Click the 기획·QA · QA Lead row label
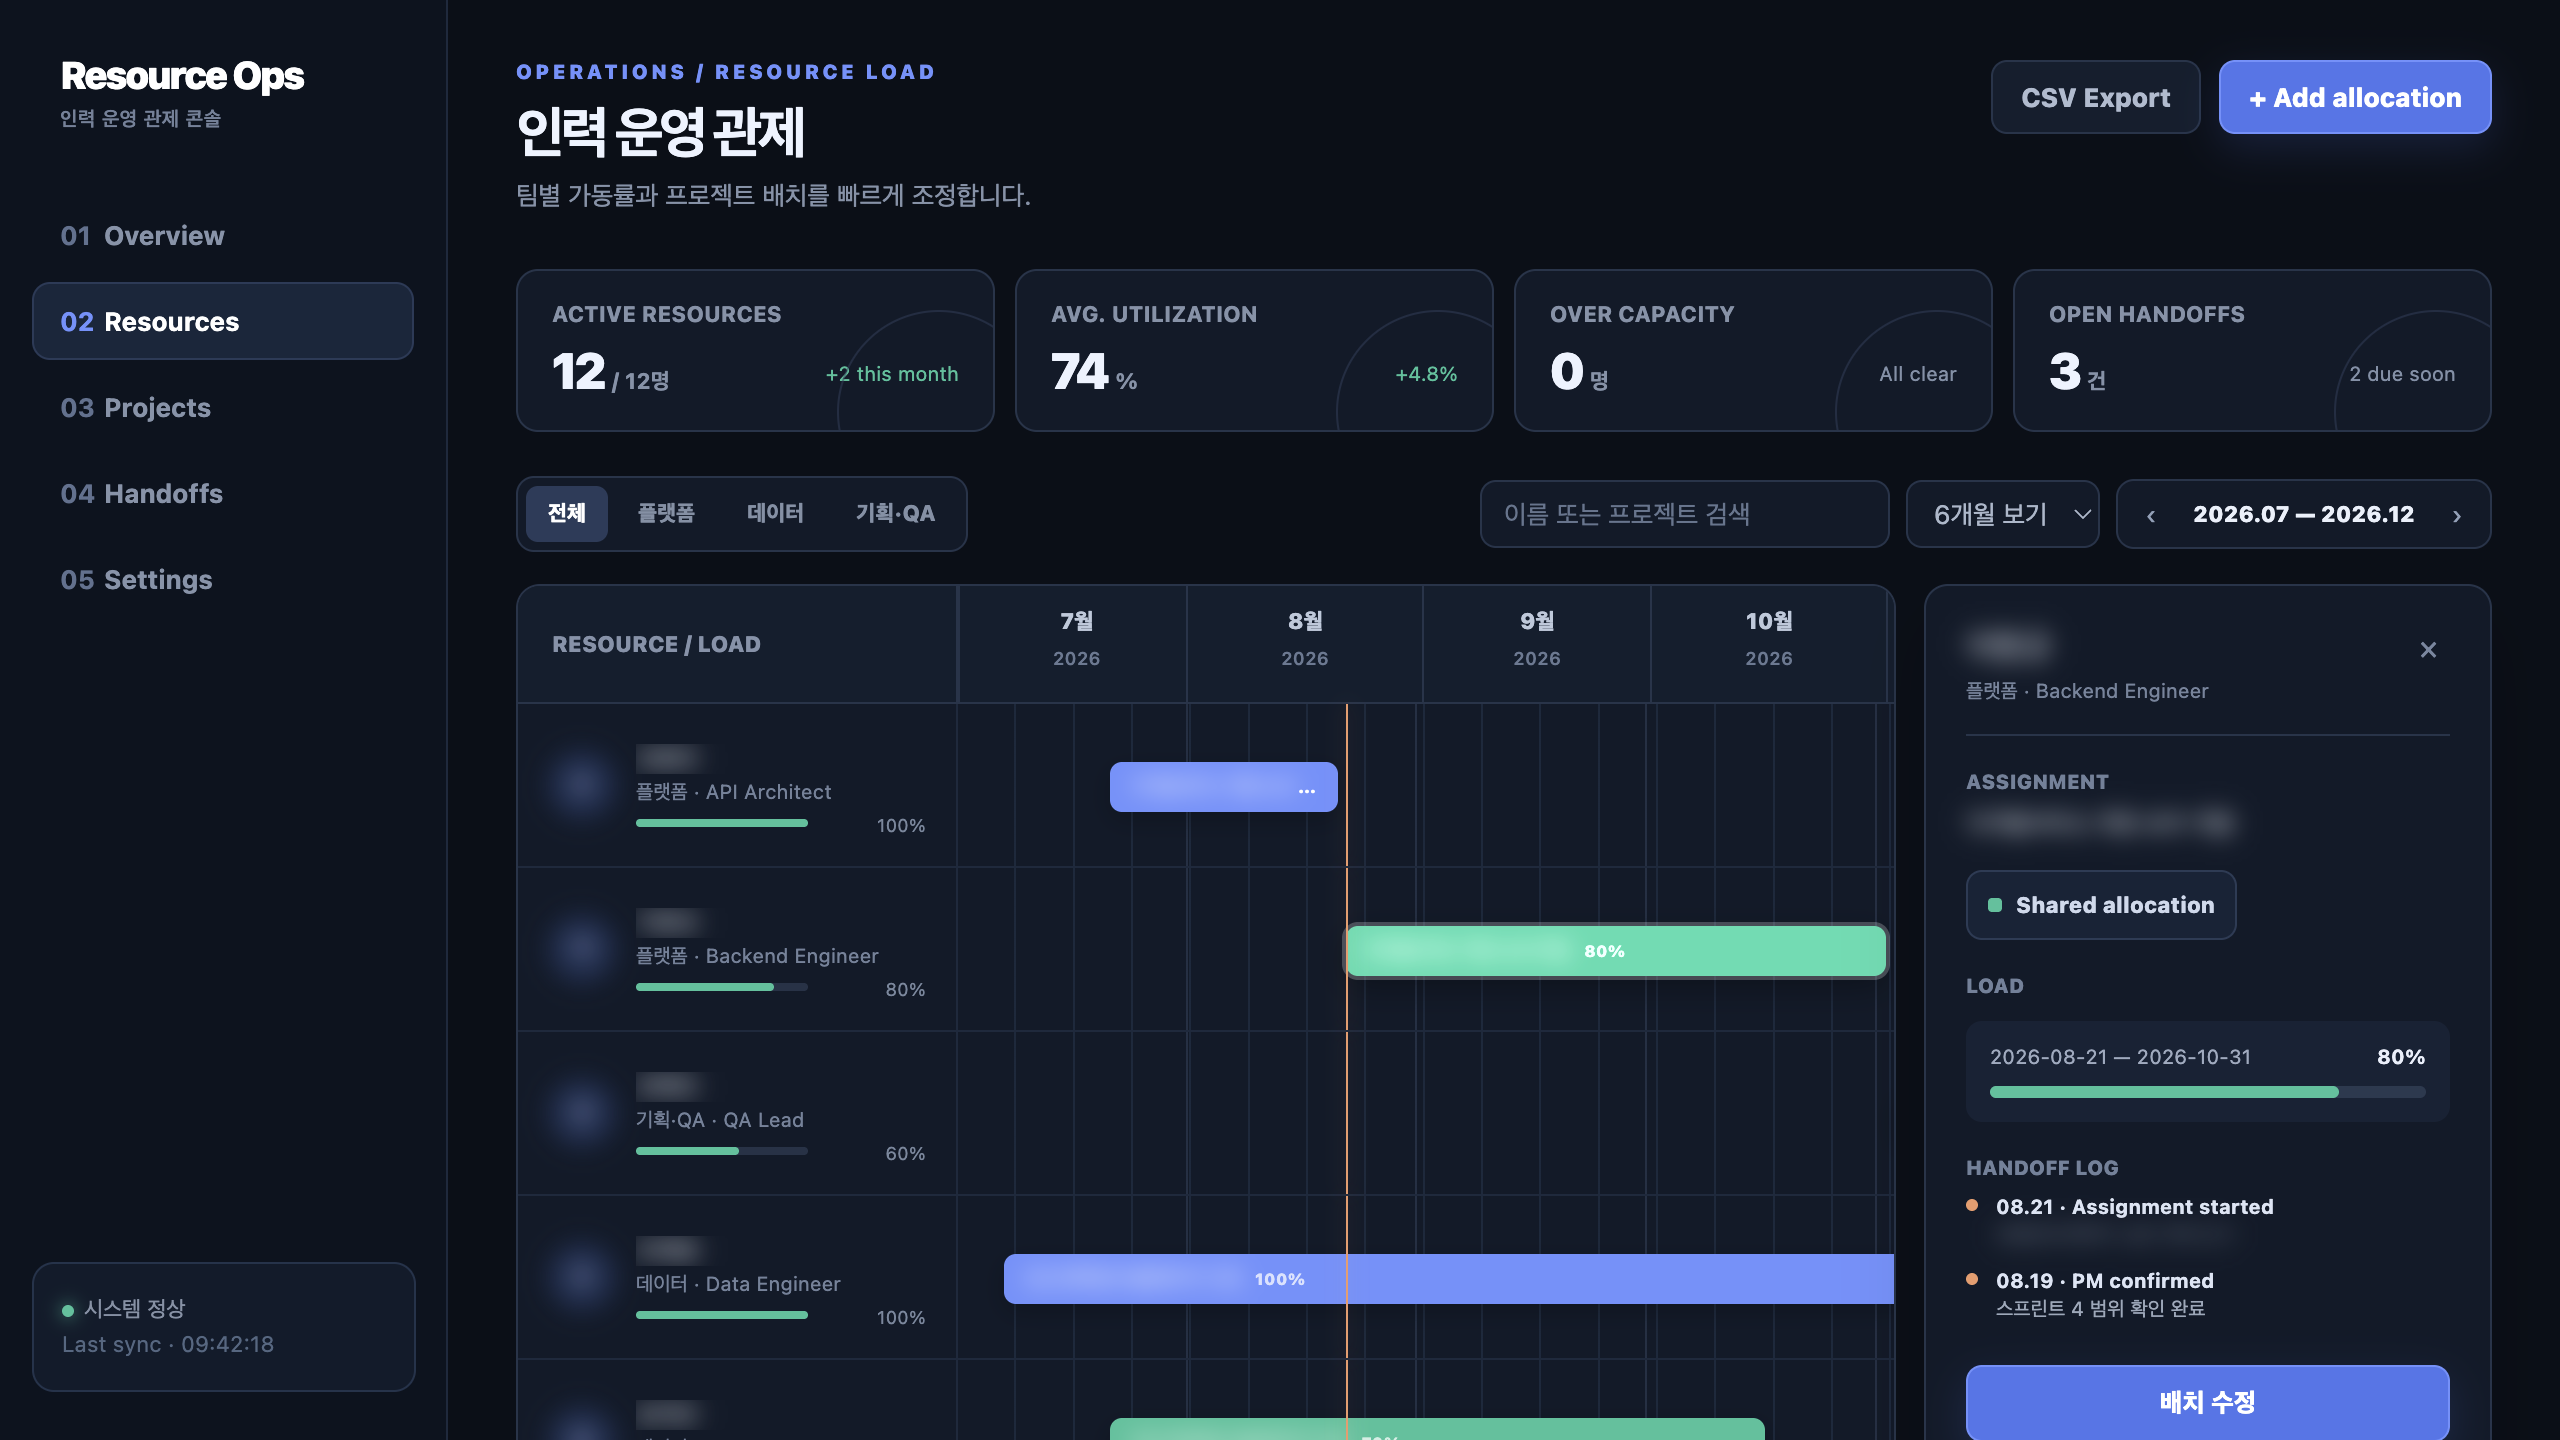Image resolution: width=2560 pixels, height=1440 pixels. tap(719, 1120)
